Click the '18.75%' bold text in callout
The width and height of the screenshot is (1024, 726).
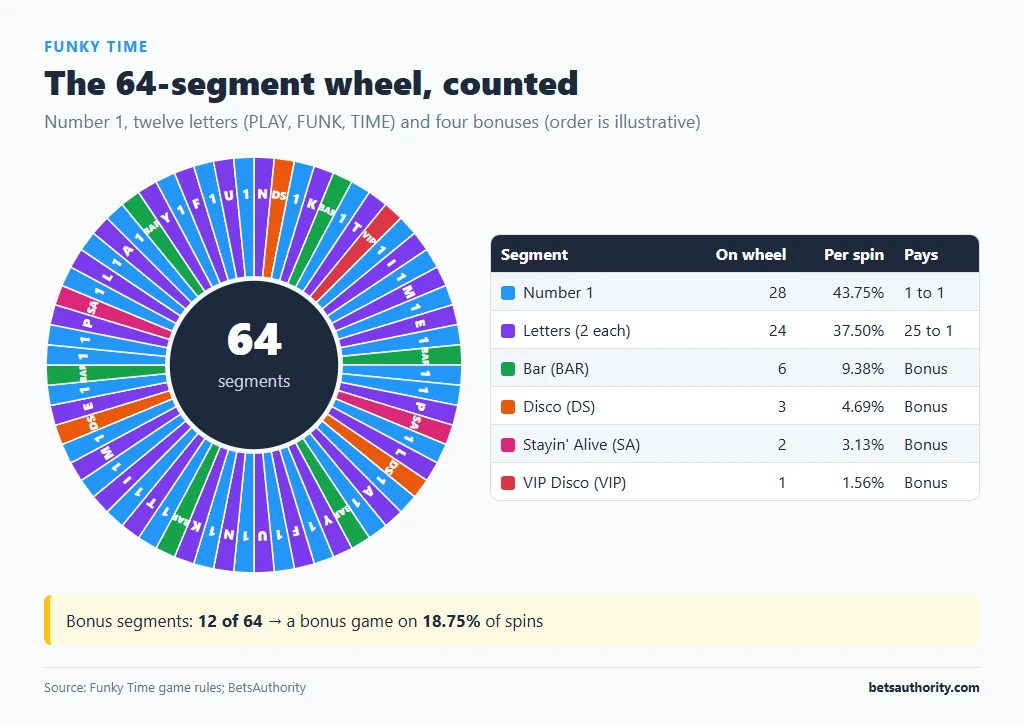tap(451, 621)
